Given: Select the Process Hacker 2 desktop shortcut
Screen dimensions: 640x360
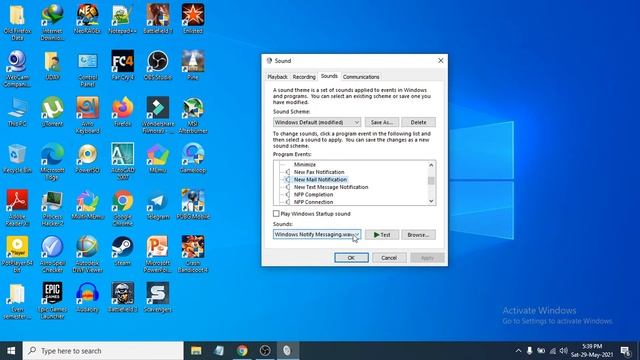Looking at the screenshot, I should tap(52, 208).
